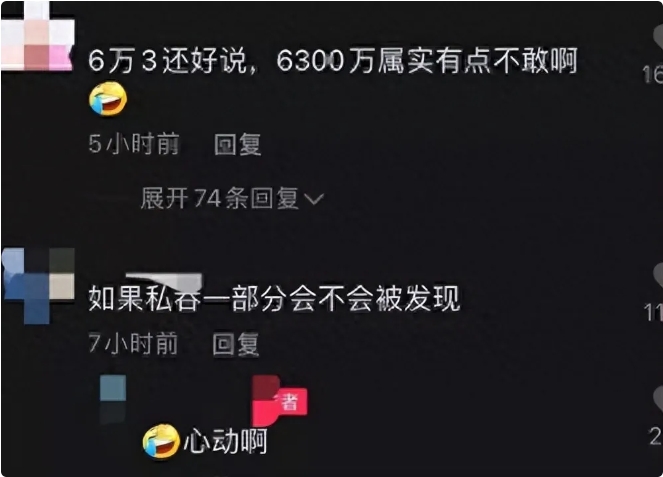Click laughing emoji before 心动啊
This screenshot has height=477, width=663.
pyautogui.click(x=160, y=441)
